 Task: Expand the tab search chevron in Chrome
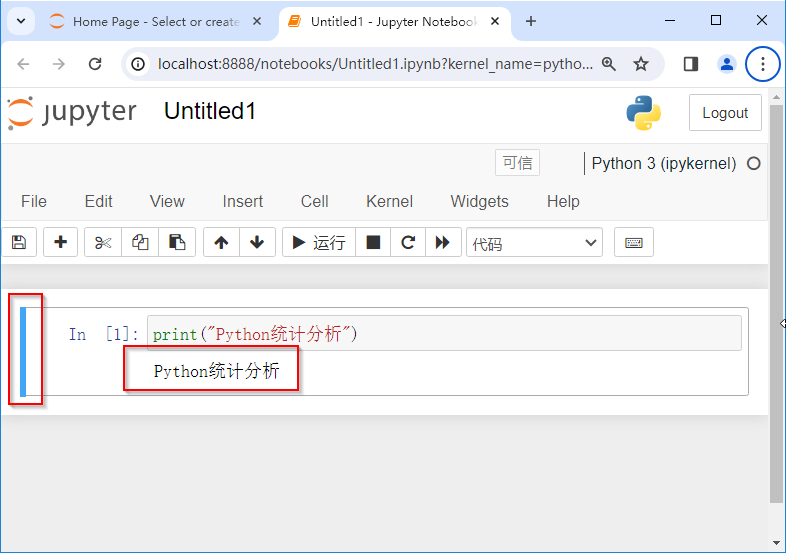[x=20, y=21]
